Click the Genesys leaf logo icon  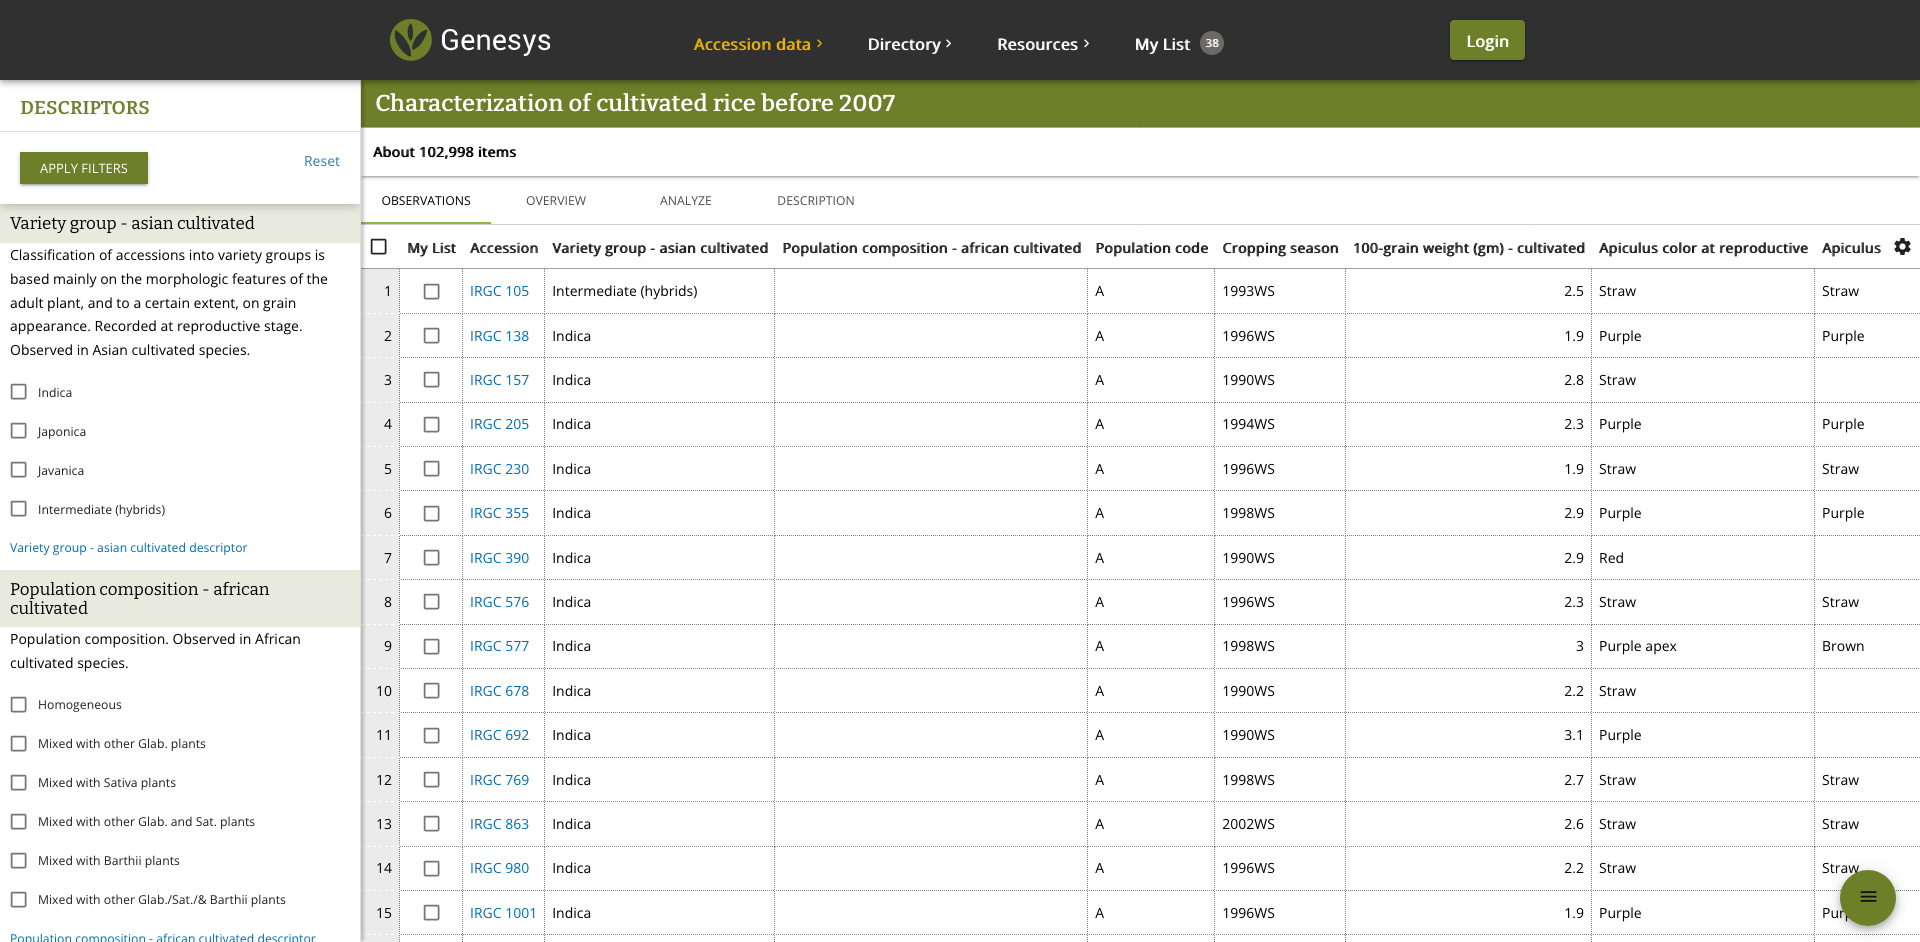click(x=410, y=40)
